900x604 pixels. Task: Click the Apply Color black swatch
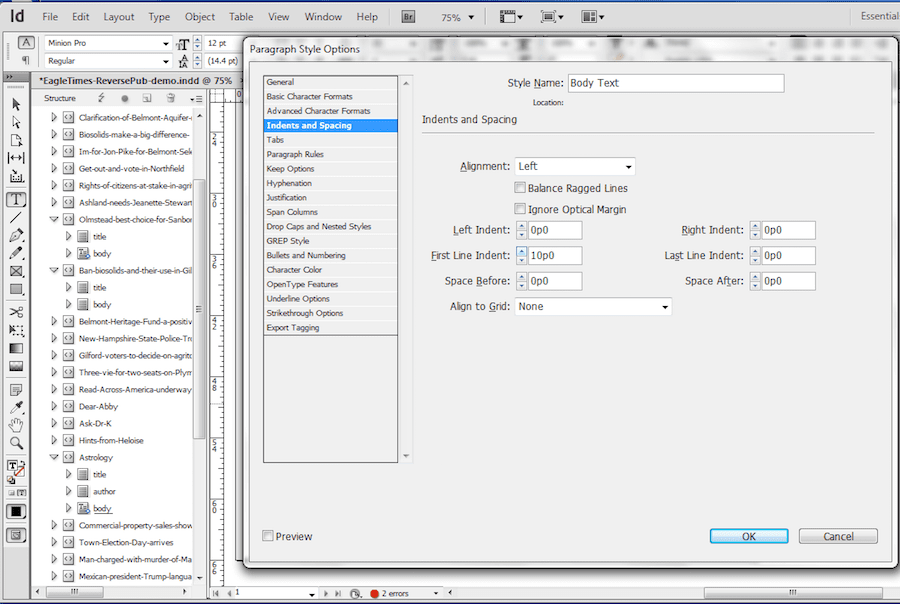[15, 512]
